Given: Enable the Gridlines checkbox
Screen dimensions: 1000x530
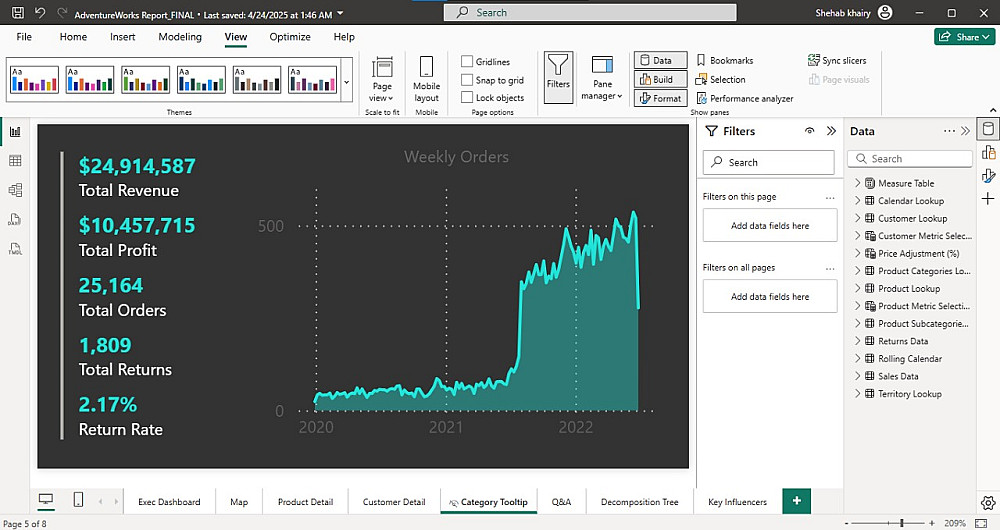Looking at the screenshot, I should [467, 61].
